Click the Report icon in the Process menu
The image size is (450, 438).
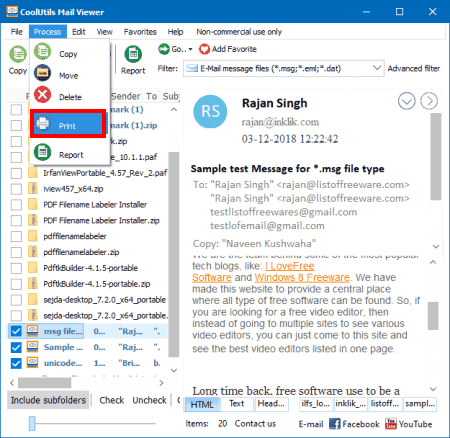(x=42, y=152)
